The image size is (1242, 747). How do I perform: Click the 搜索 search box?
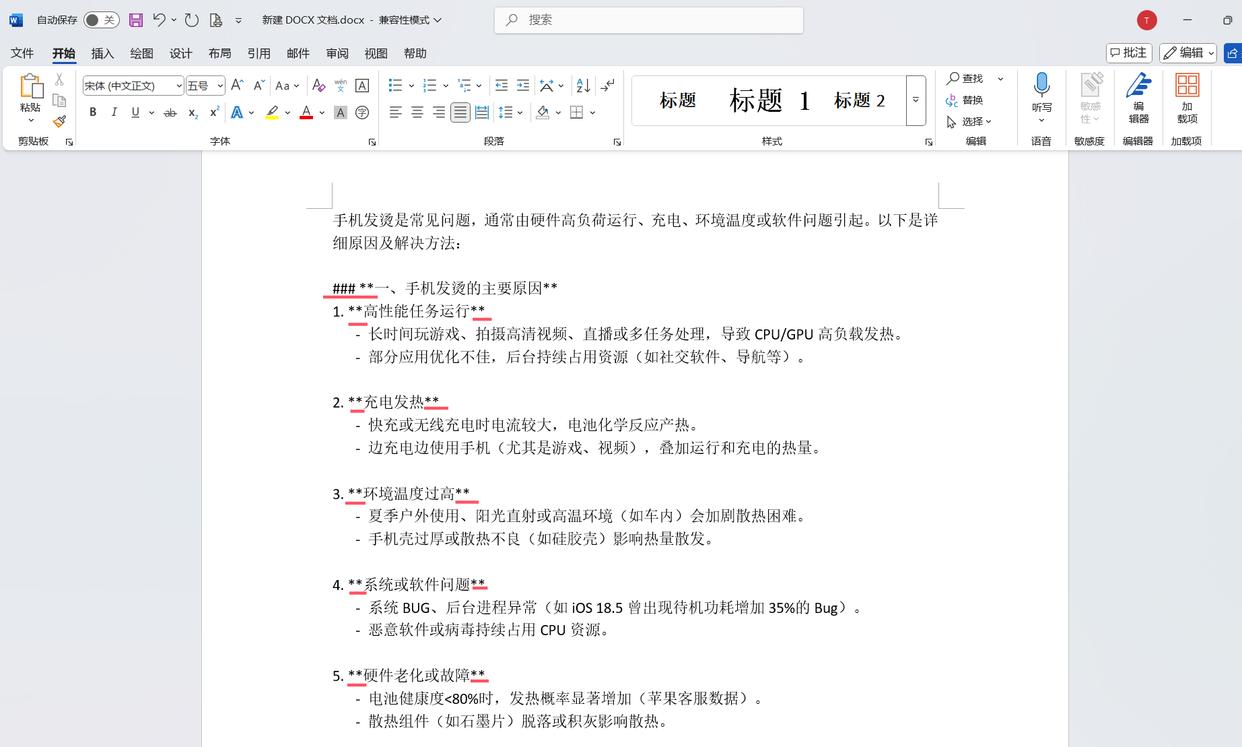pos(648,20)
